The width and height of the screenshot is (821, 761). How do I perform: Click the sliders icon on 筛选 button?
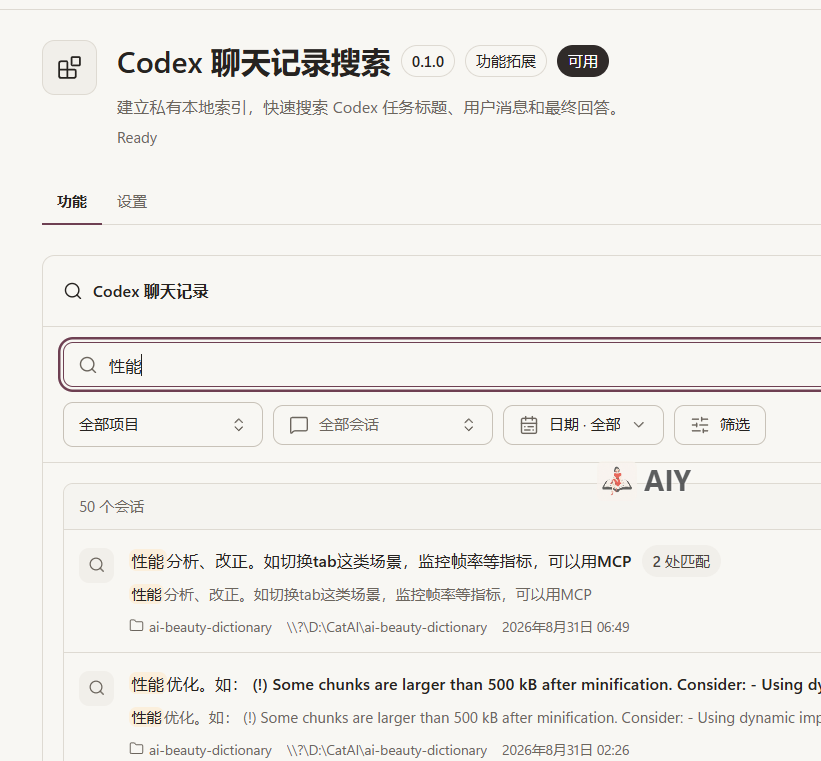[700, 425]
